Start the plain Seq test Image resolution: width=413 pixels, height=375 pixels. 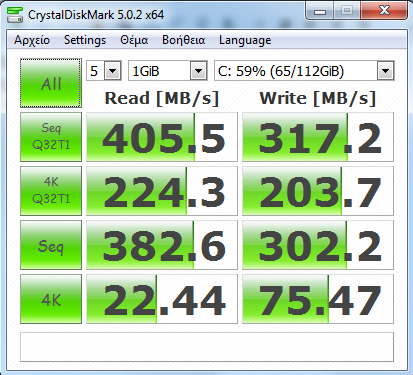click(x=51, y=245)
